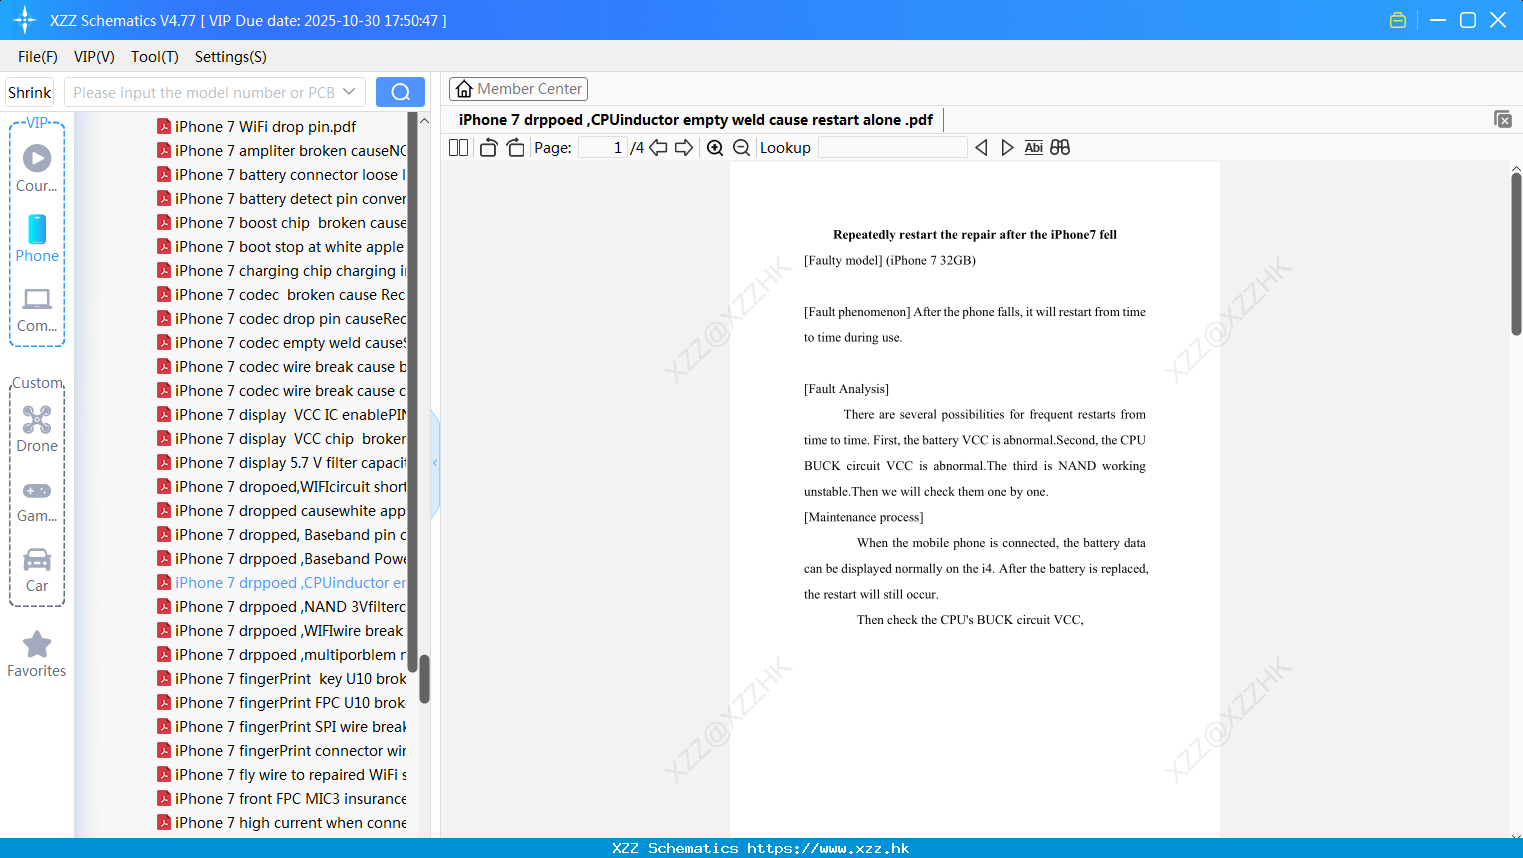The width and height of the screenshot is (1523, 858).
Task: Toggle the two-page view icon
Action: pos(458,148)
